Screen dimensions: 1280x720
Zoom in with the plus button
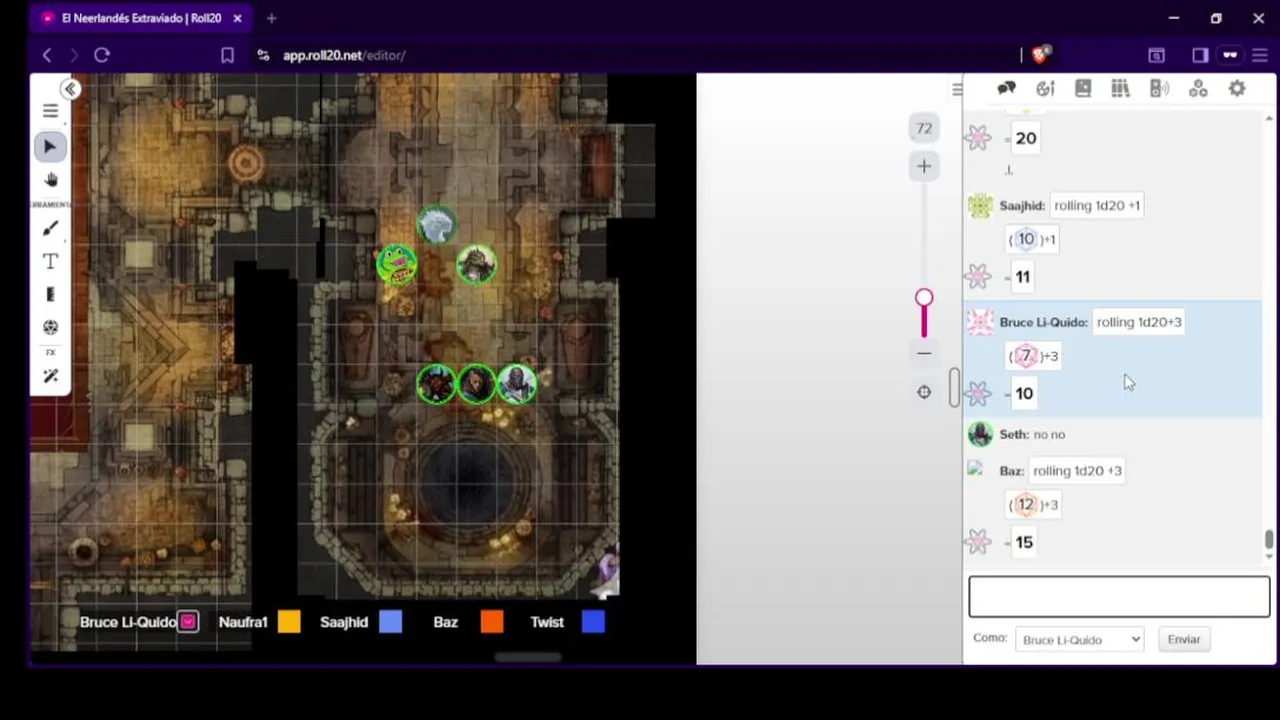coord(924,166)
